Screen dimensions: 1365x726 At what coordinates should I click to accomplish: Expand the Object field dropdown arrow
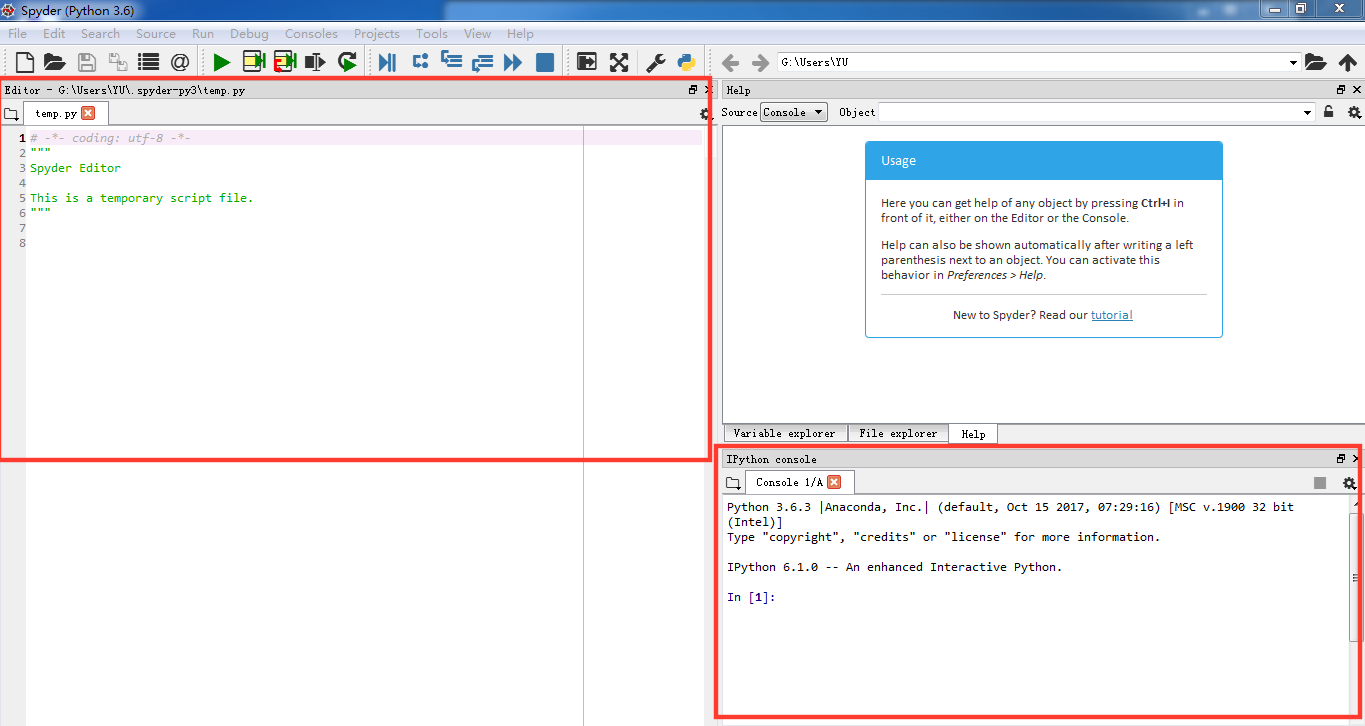1308,112
